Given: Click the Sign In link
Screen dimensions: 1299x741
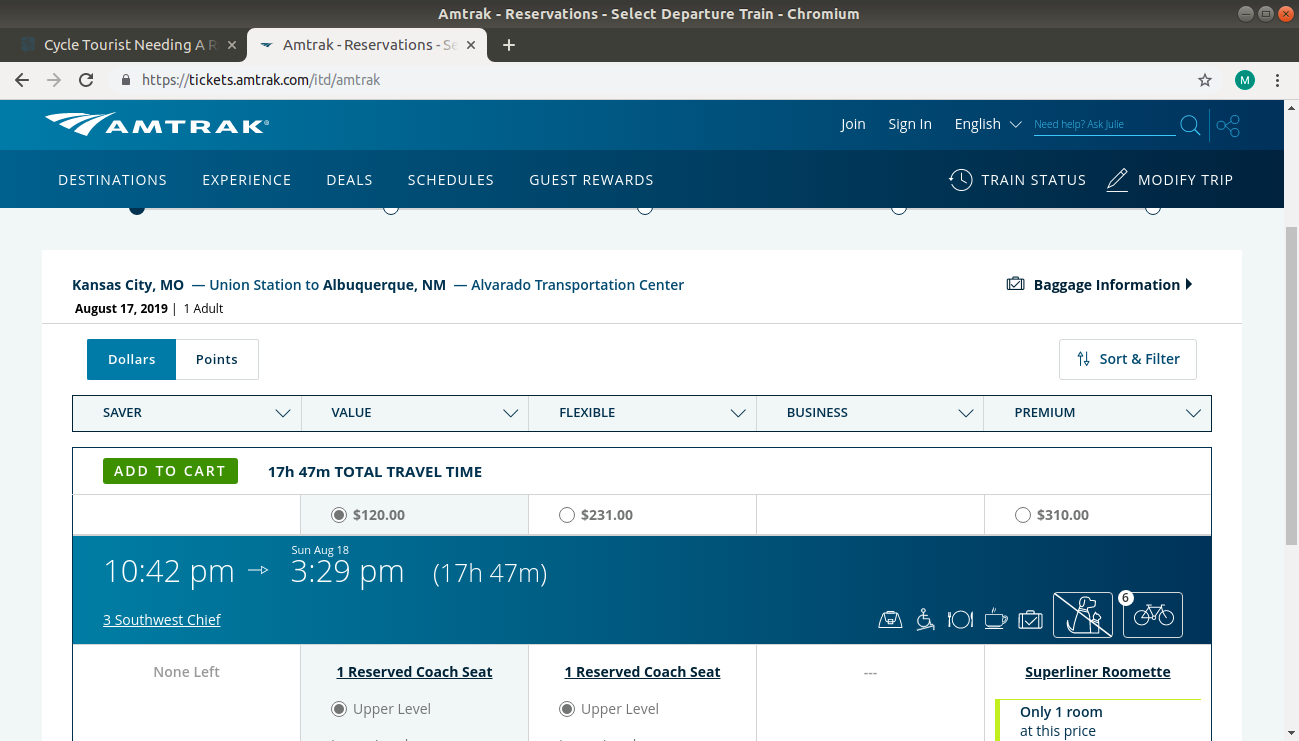Looking at the screenshot, I should [910, 124].
